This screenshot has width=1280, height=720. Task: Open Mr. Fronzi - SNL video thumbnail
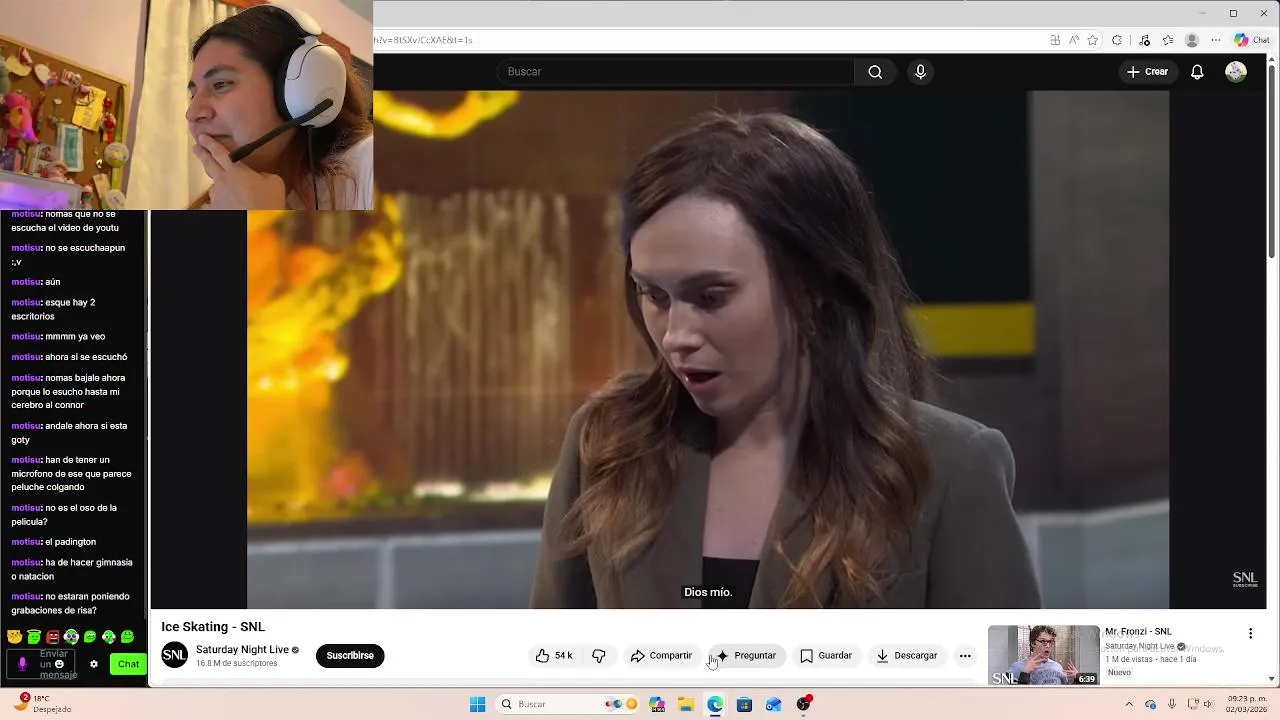point(1043,655)
